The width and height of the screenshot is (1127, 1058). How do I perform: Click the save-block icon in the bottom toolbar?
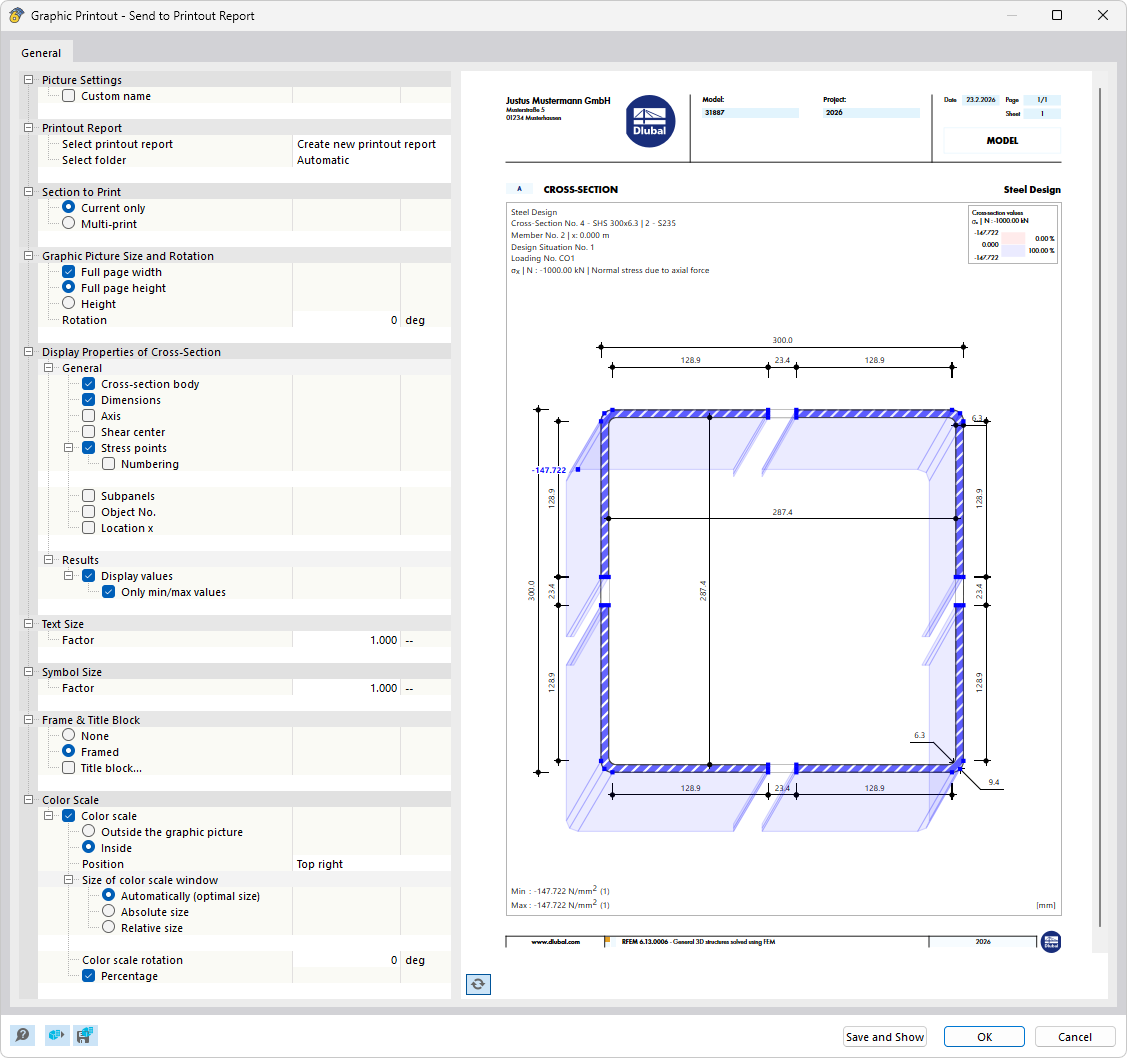(85, 1035)
